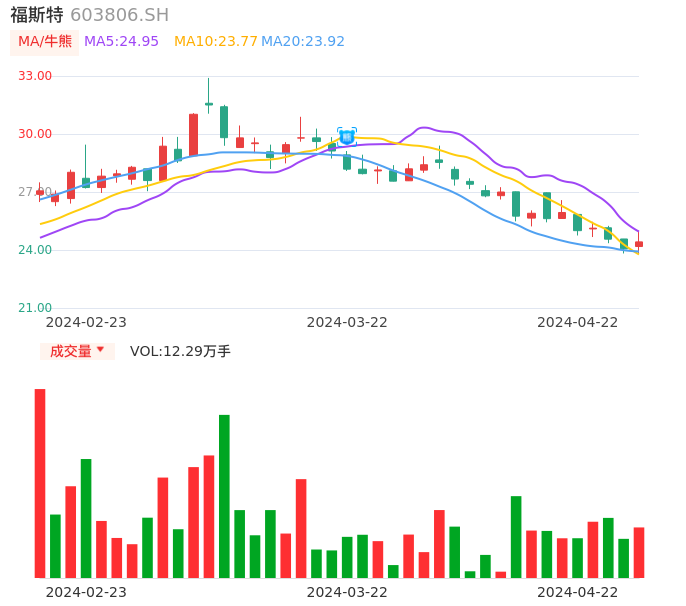This screenshot has width=686, height=606.
Task: Click the 33.00 price axis label
Action: pos(35,76)
